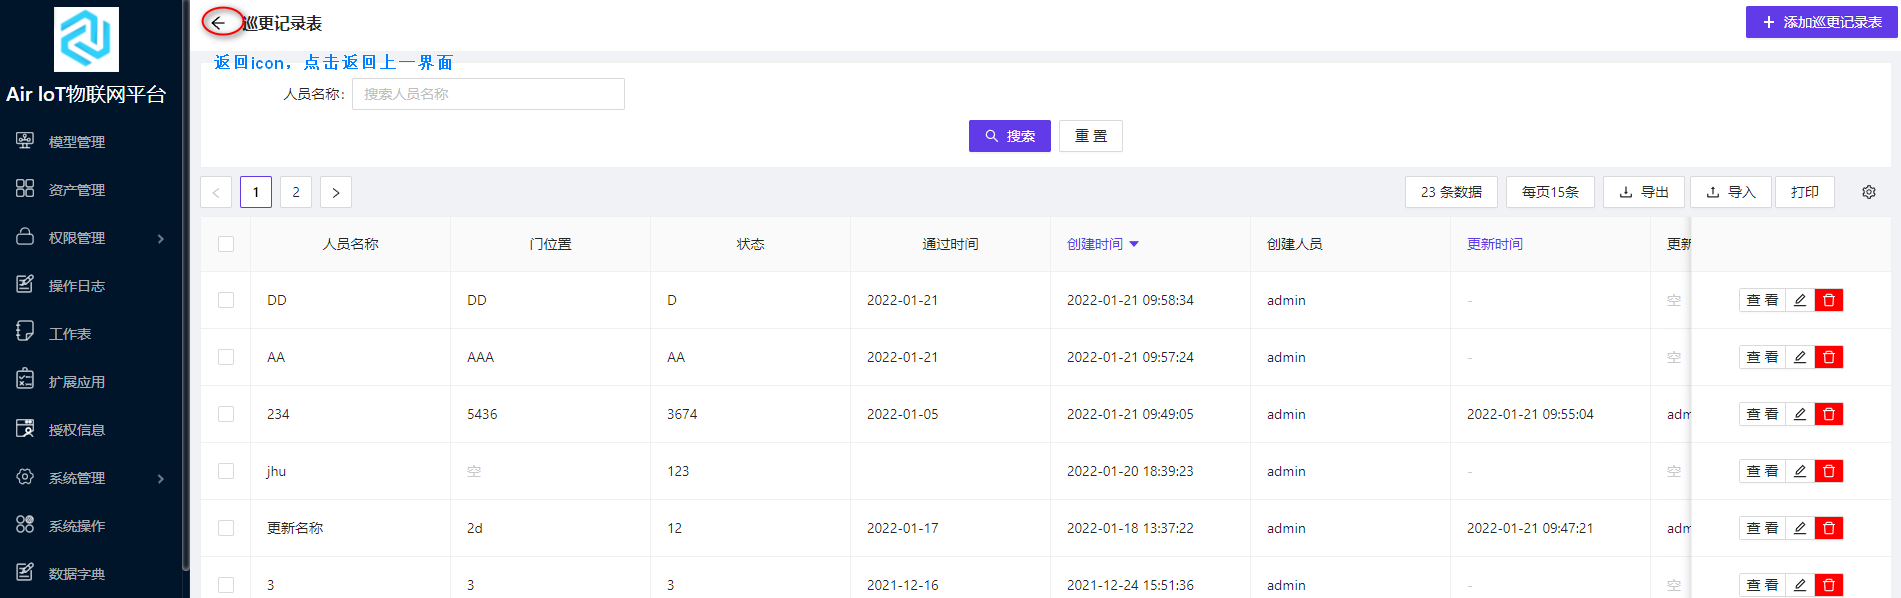Click the back arrow icon
Screen dimensions: 1901x598
click(218, 23)
